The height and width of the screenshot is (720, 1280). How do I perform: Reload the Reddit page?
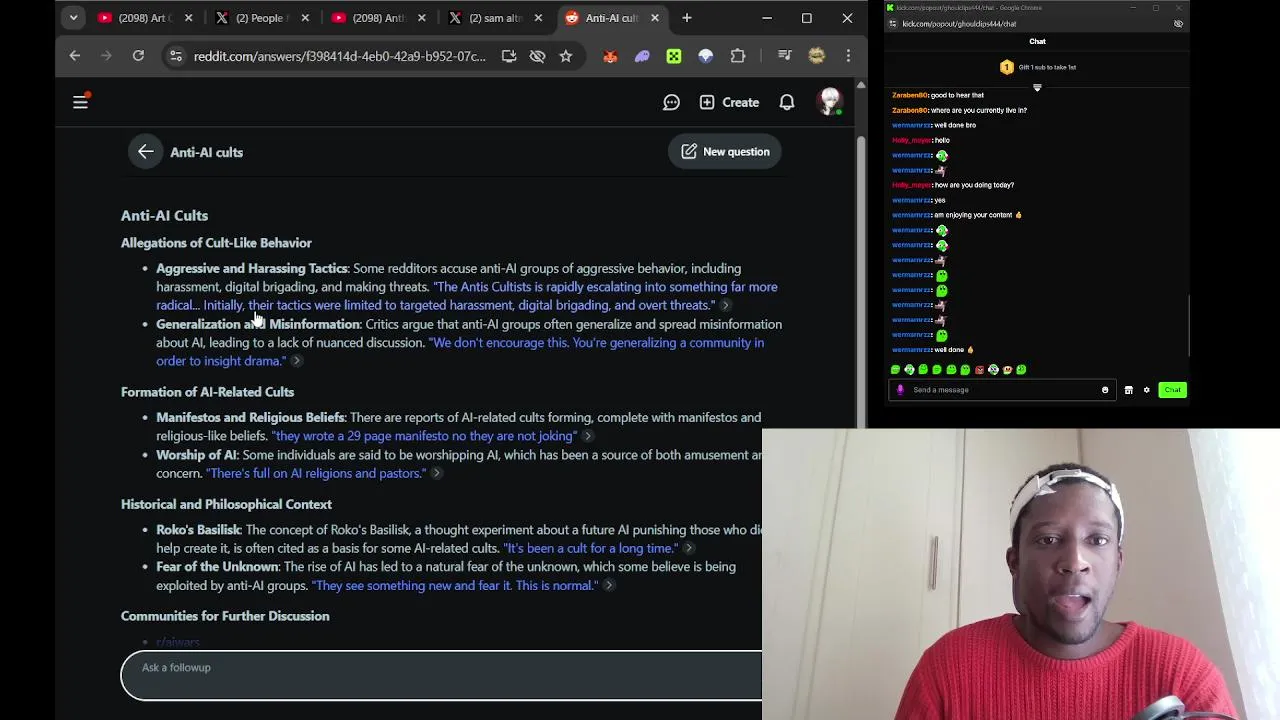(x=138, y=56)
